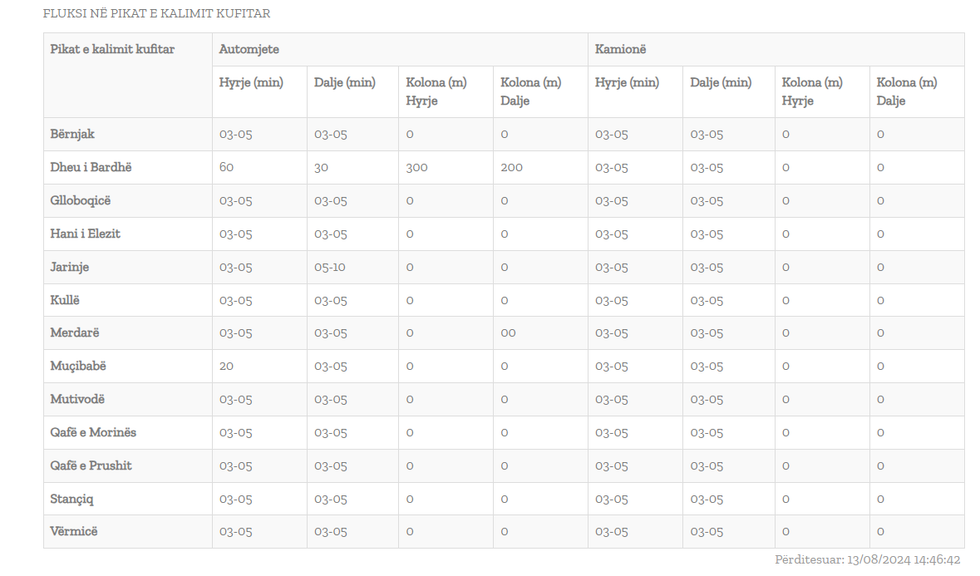
Task: Click the 00 cell in Merdarë row
Action: 508,332
